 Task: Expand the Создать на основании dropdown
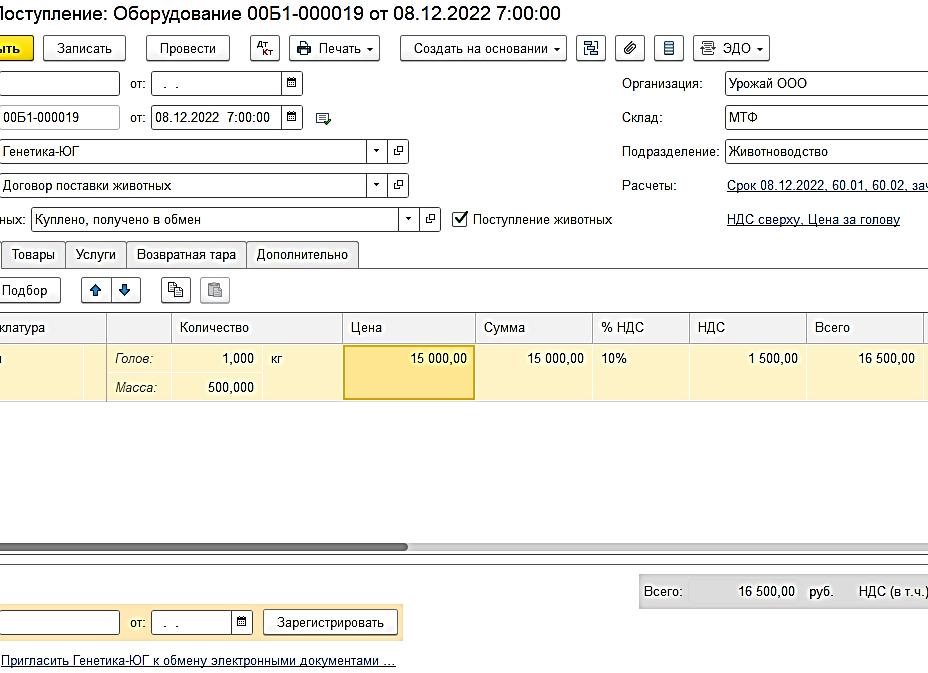[x=484, y=49]
